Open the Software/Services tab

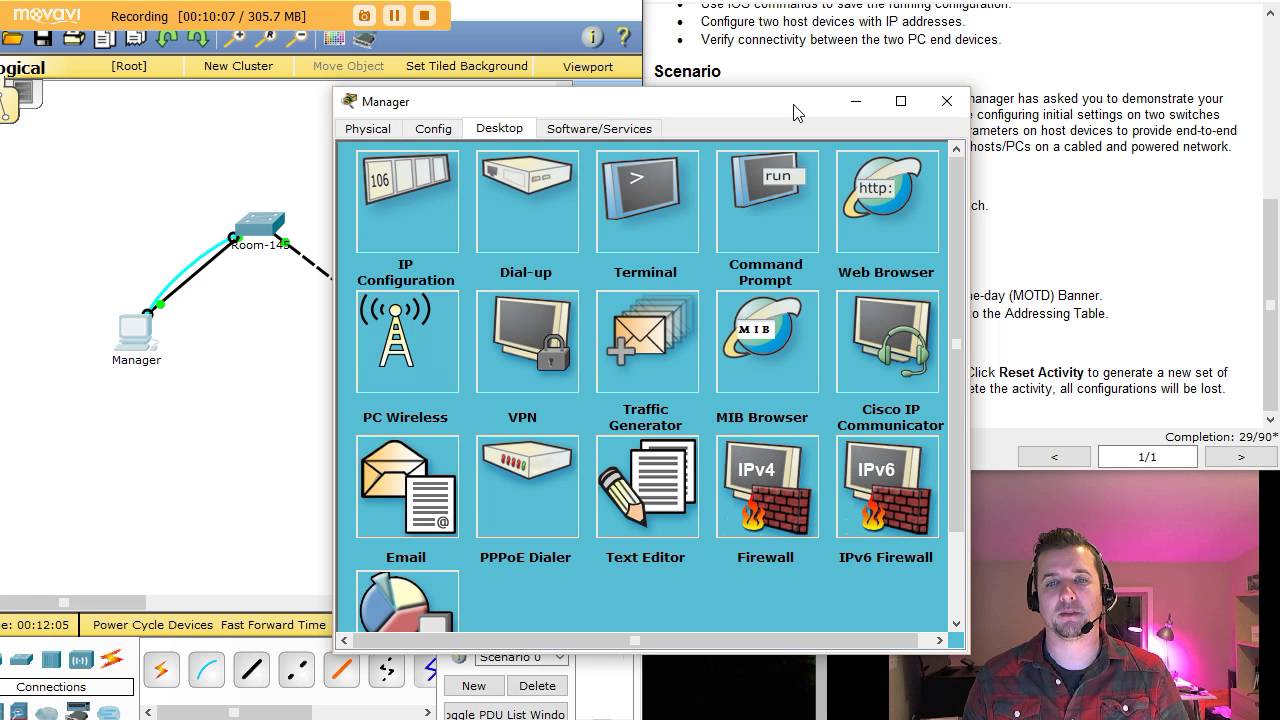point(599,129)
